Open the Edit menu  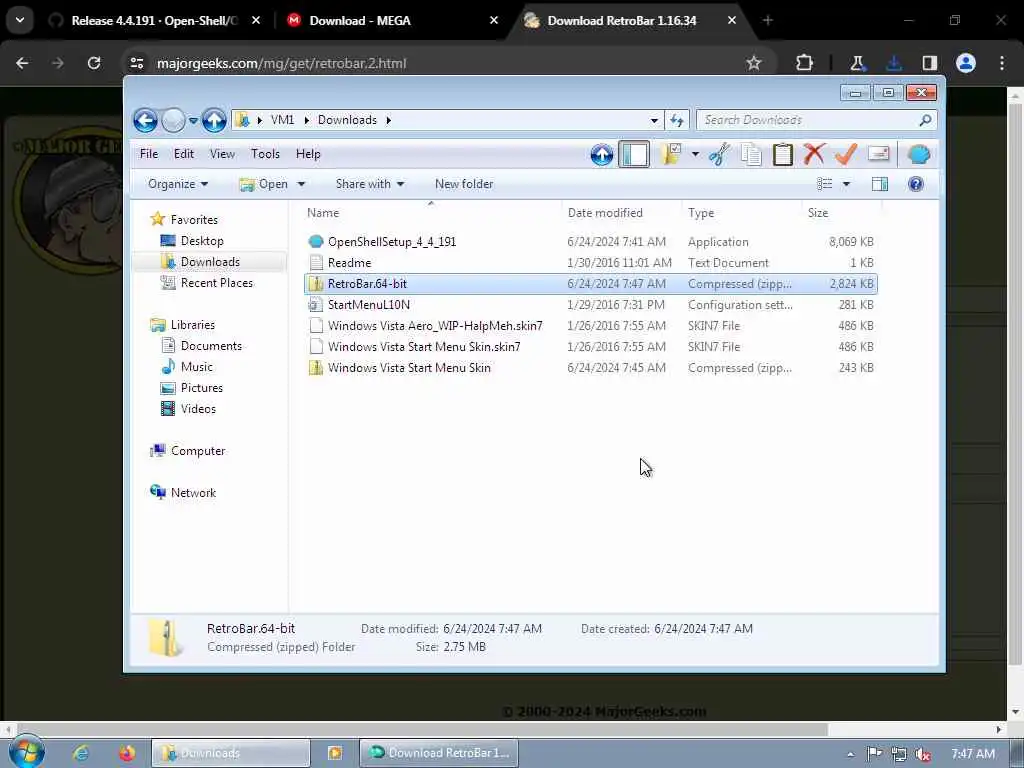tap(184, 154)
